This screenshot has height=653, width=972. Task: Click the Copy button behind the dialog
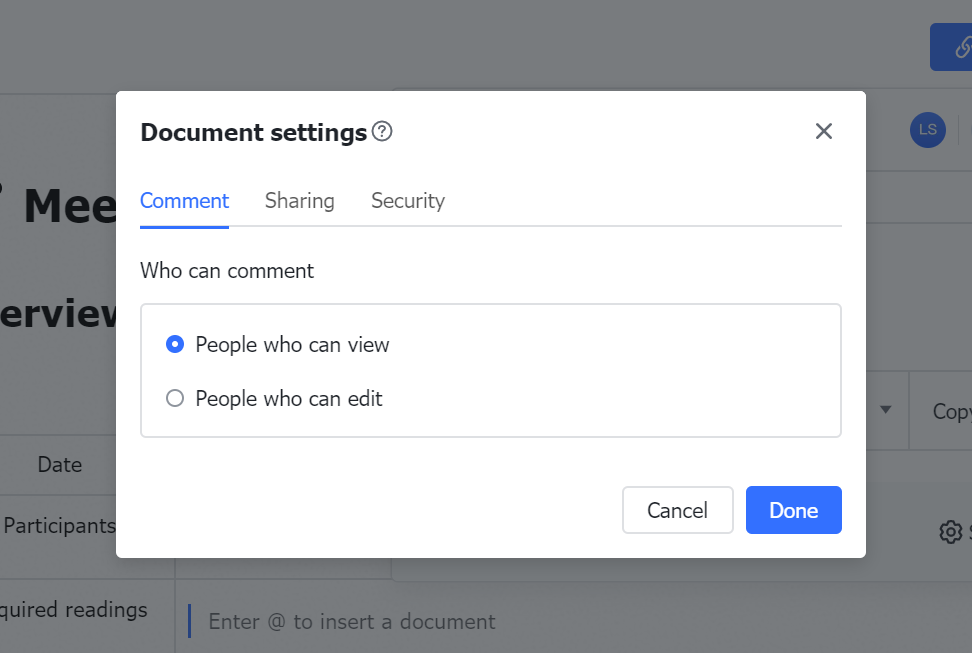[x=950, y=411]
